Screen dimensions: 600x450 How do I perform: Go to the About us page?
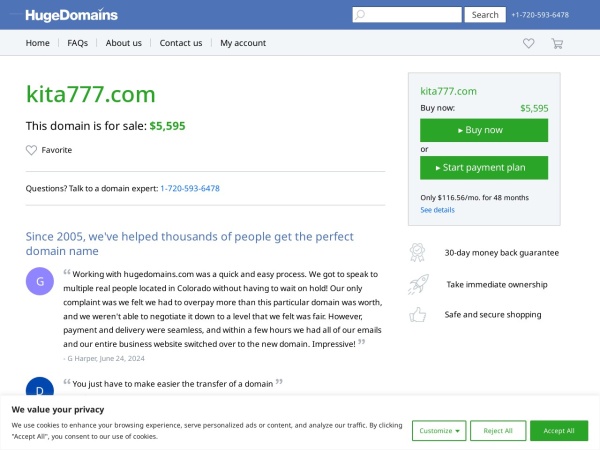pos(124,43)
